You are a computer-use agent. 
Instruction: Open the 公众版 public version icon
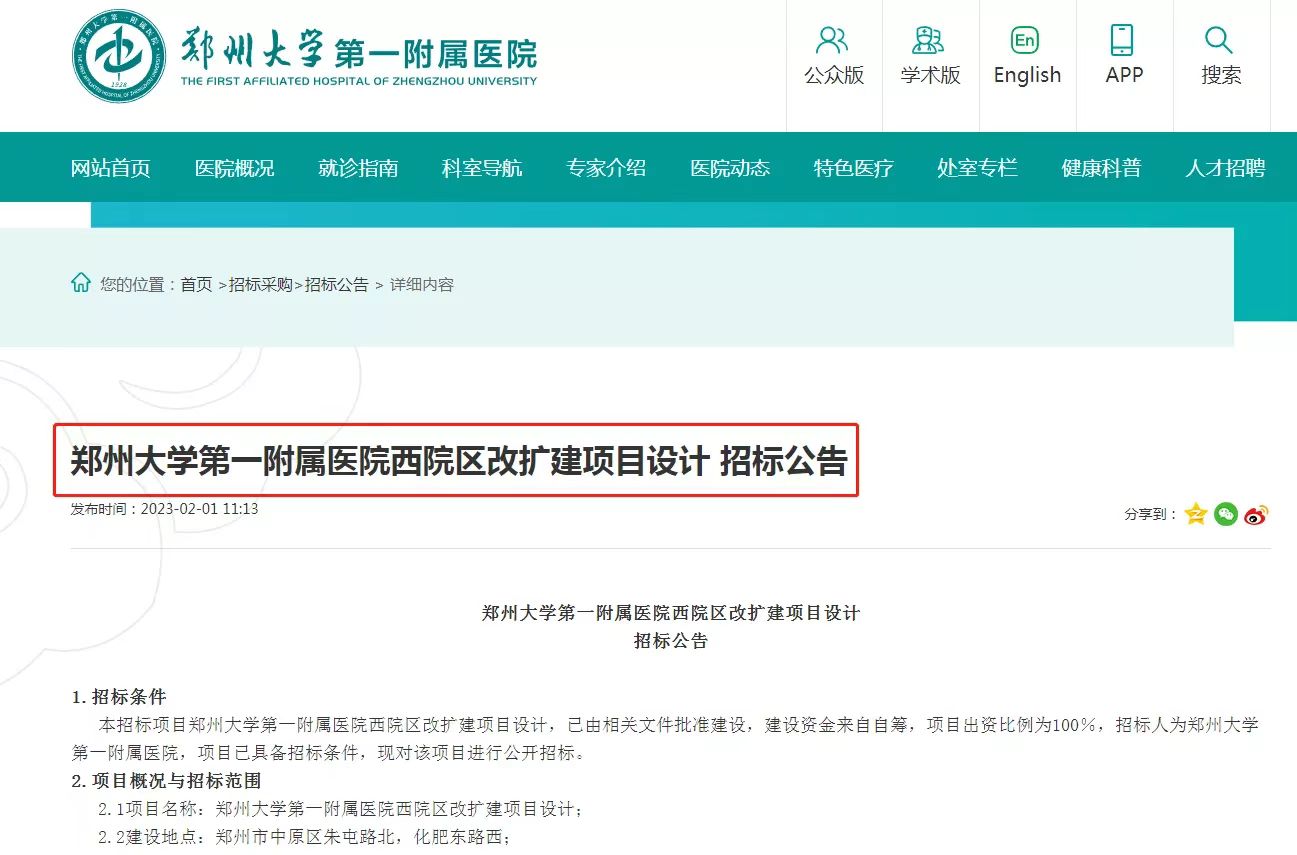tap(833, 42)
